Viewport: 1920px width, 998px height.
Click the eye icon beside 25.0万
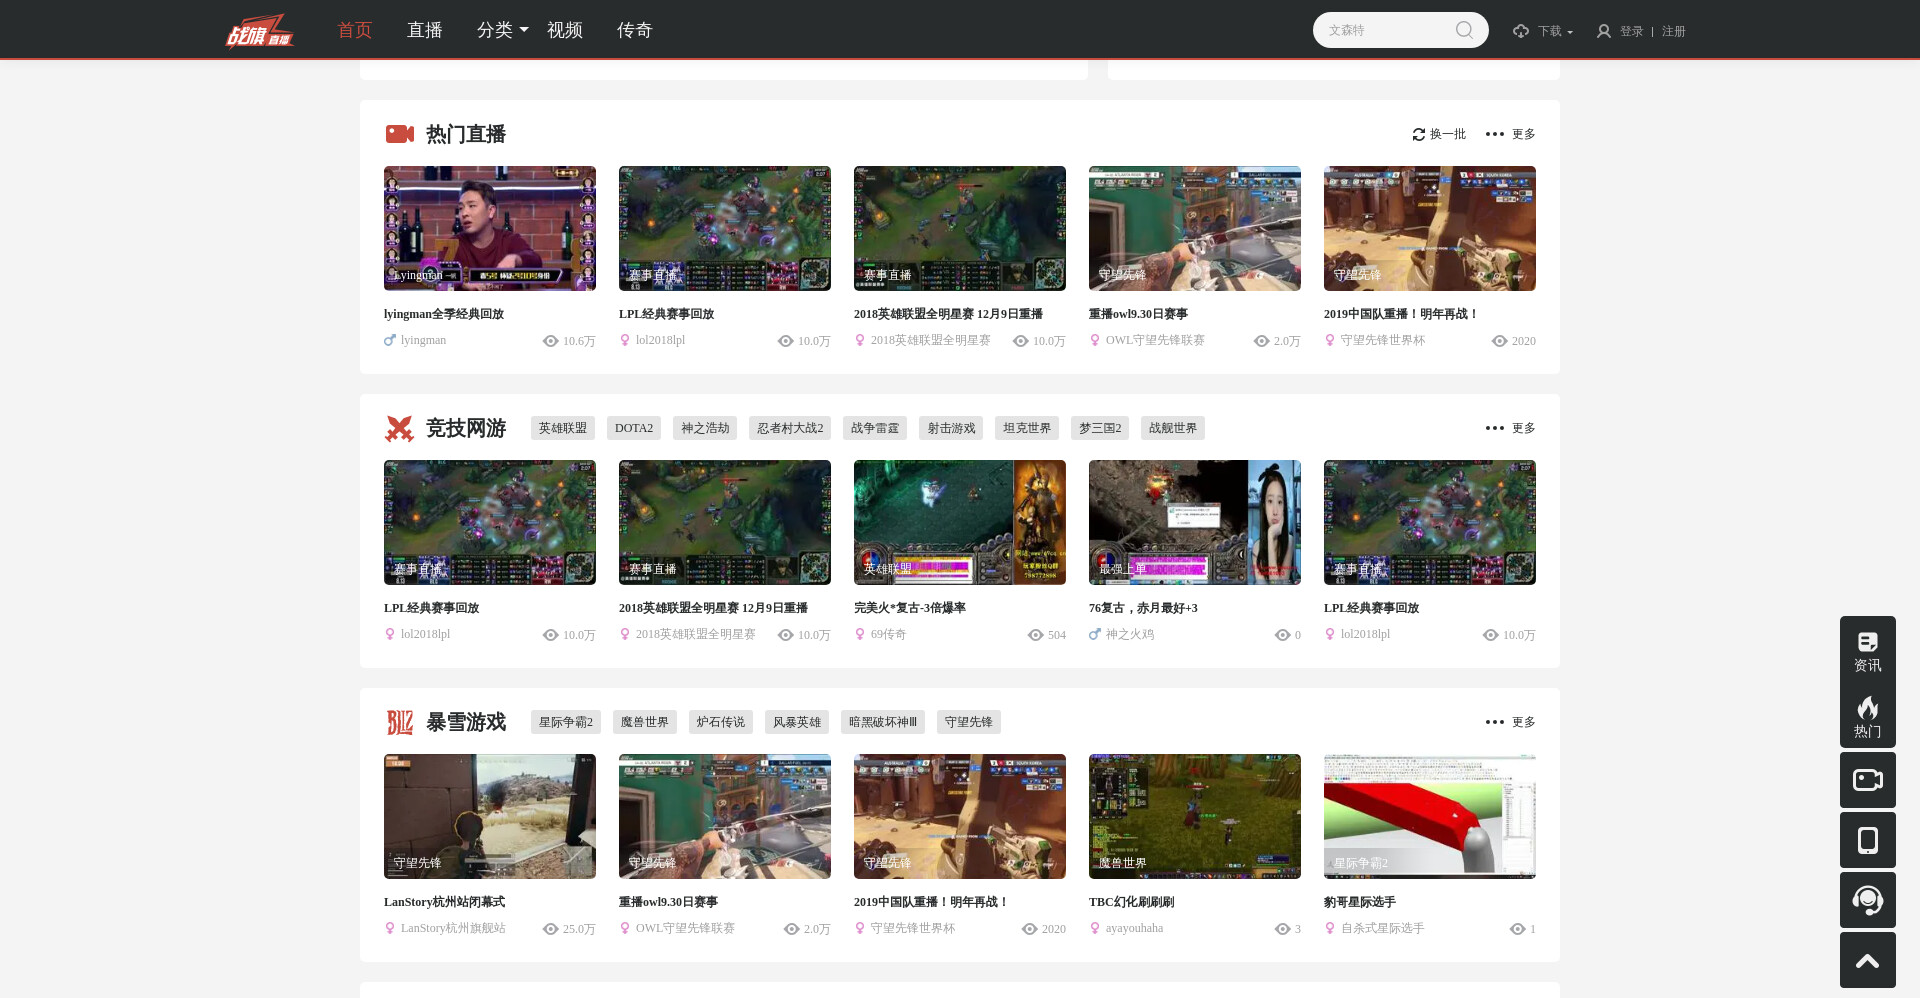click(550, 929)
